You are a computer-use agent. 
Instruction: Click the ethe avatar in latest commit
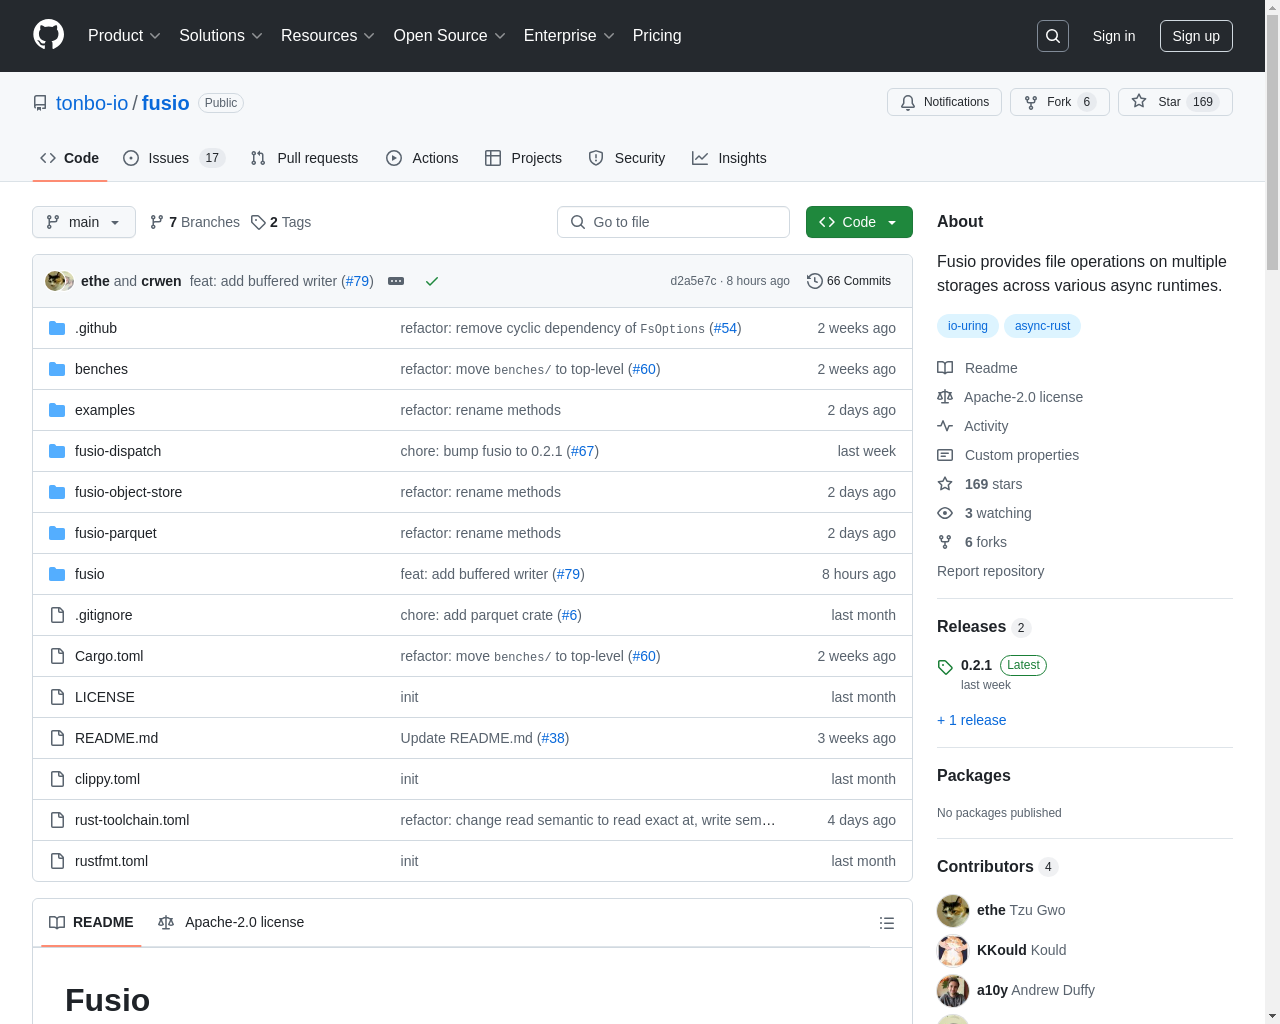coord(55,281)
